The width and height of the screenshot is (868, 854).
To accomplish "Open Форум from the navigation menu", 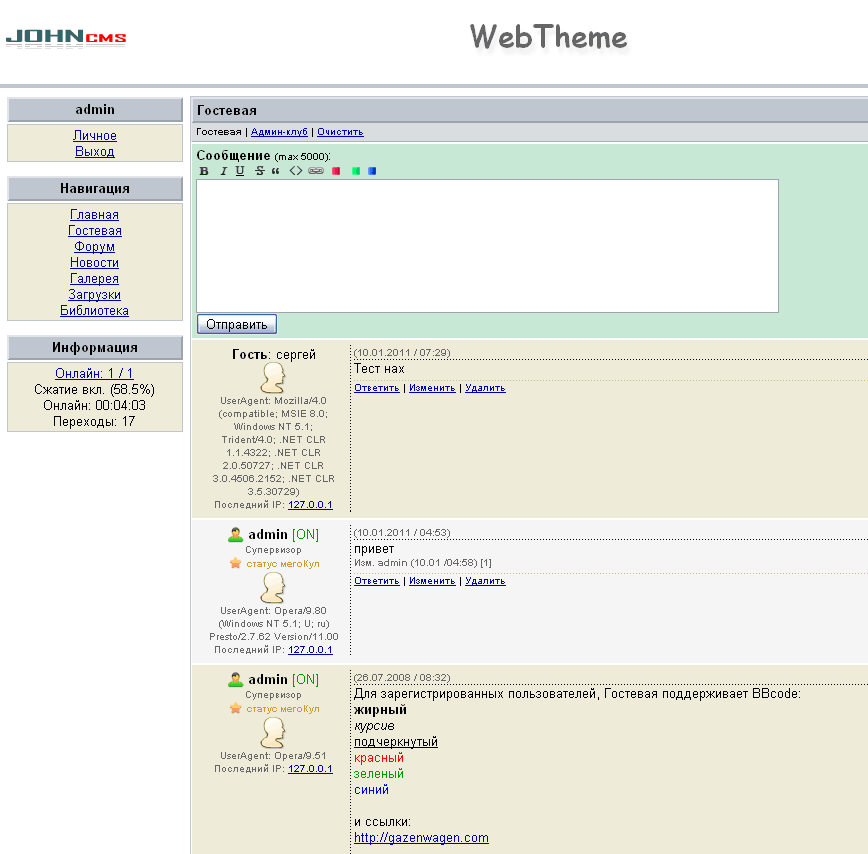I will (x=94, y=247).
